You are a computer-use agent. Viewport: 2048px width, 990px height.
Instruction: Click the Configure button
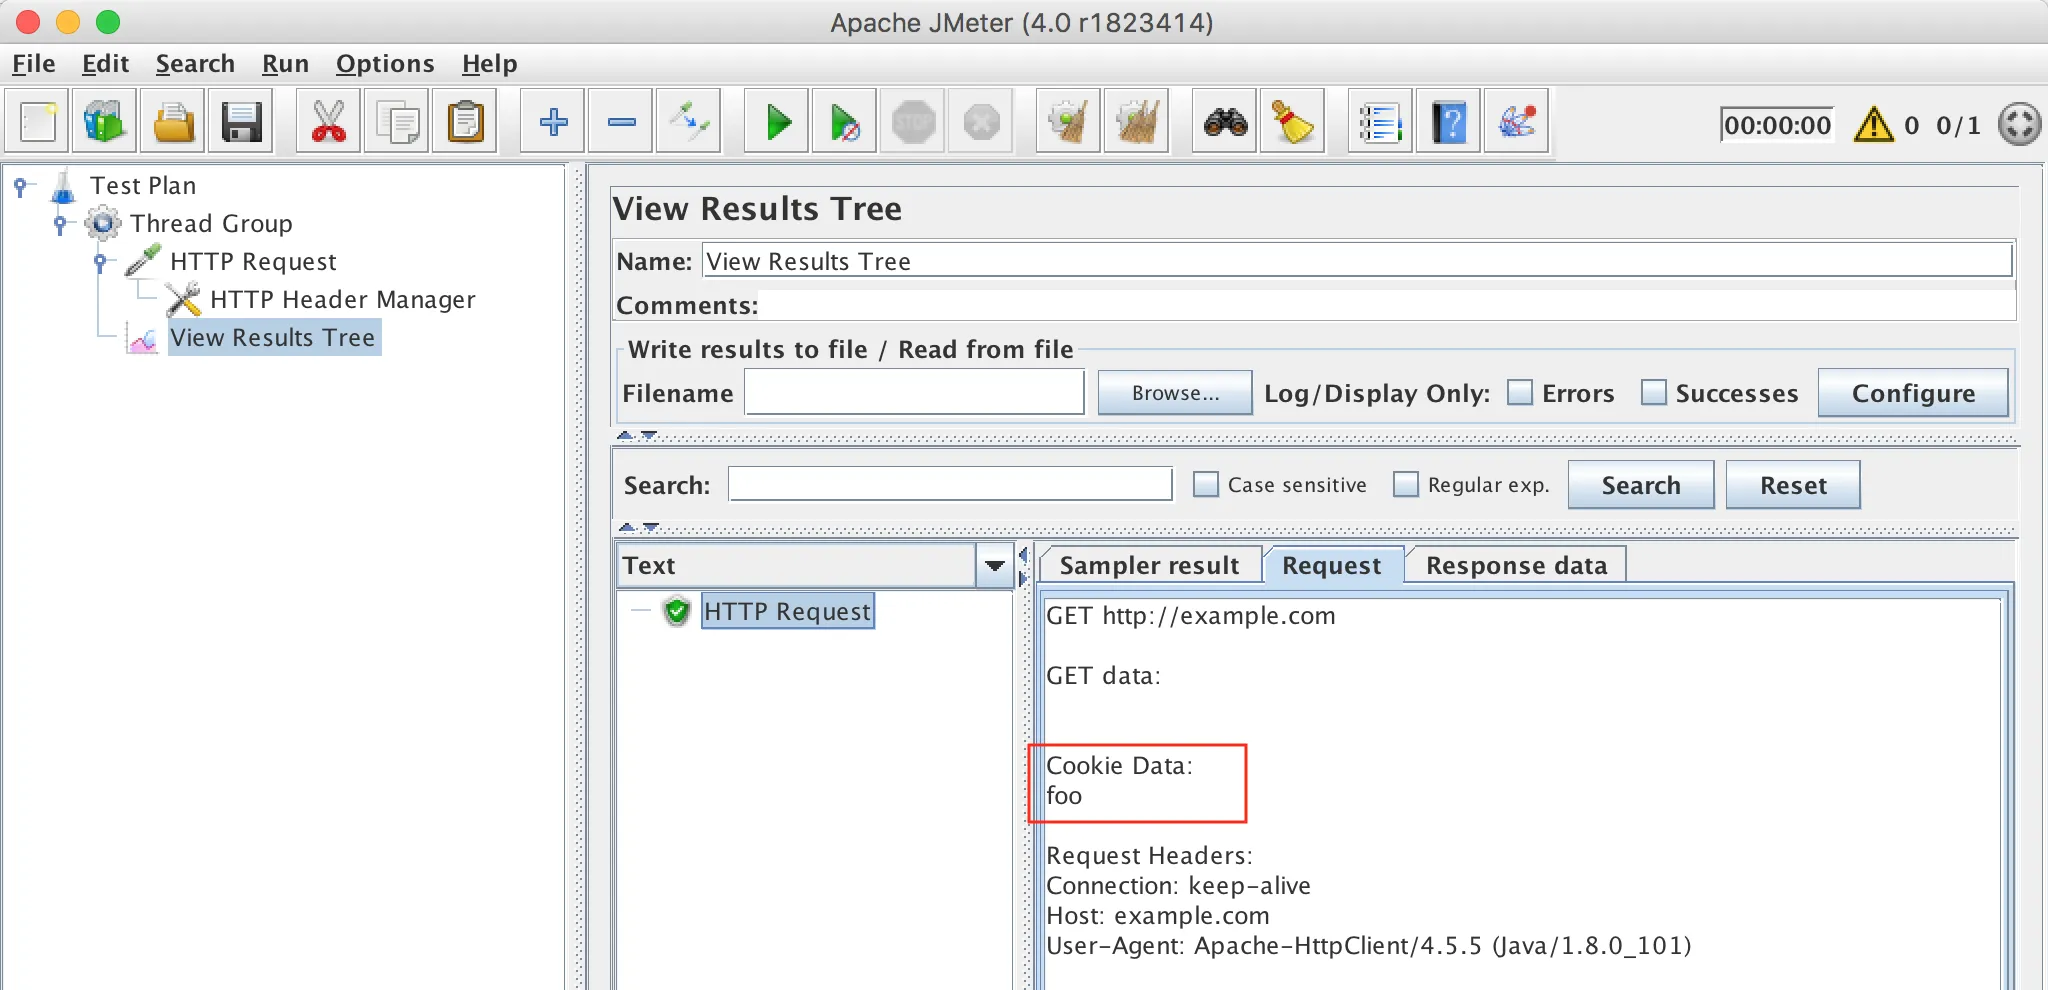click(1913, 393)
